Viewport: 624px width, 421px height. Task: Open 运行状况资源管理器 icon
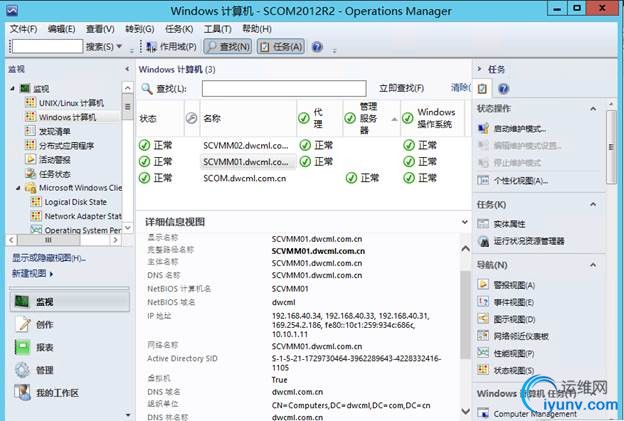point(483,241)
